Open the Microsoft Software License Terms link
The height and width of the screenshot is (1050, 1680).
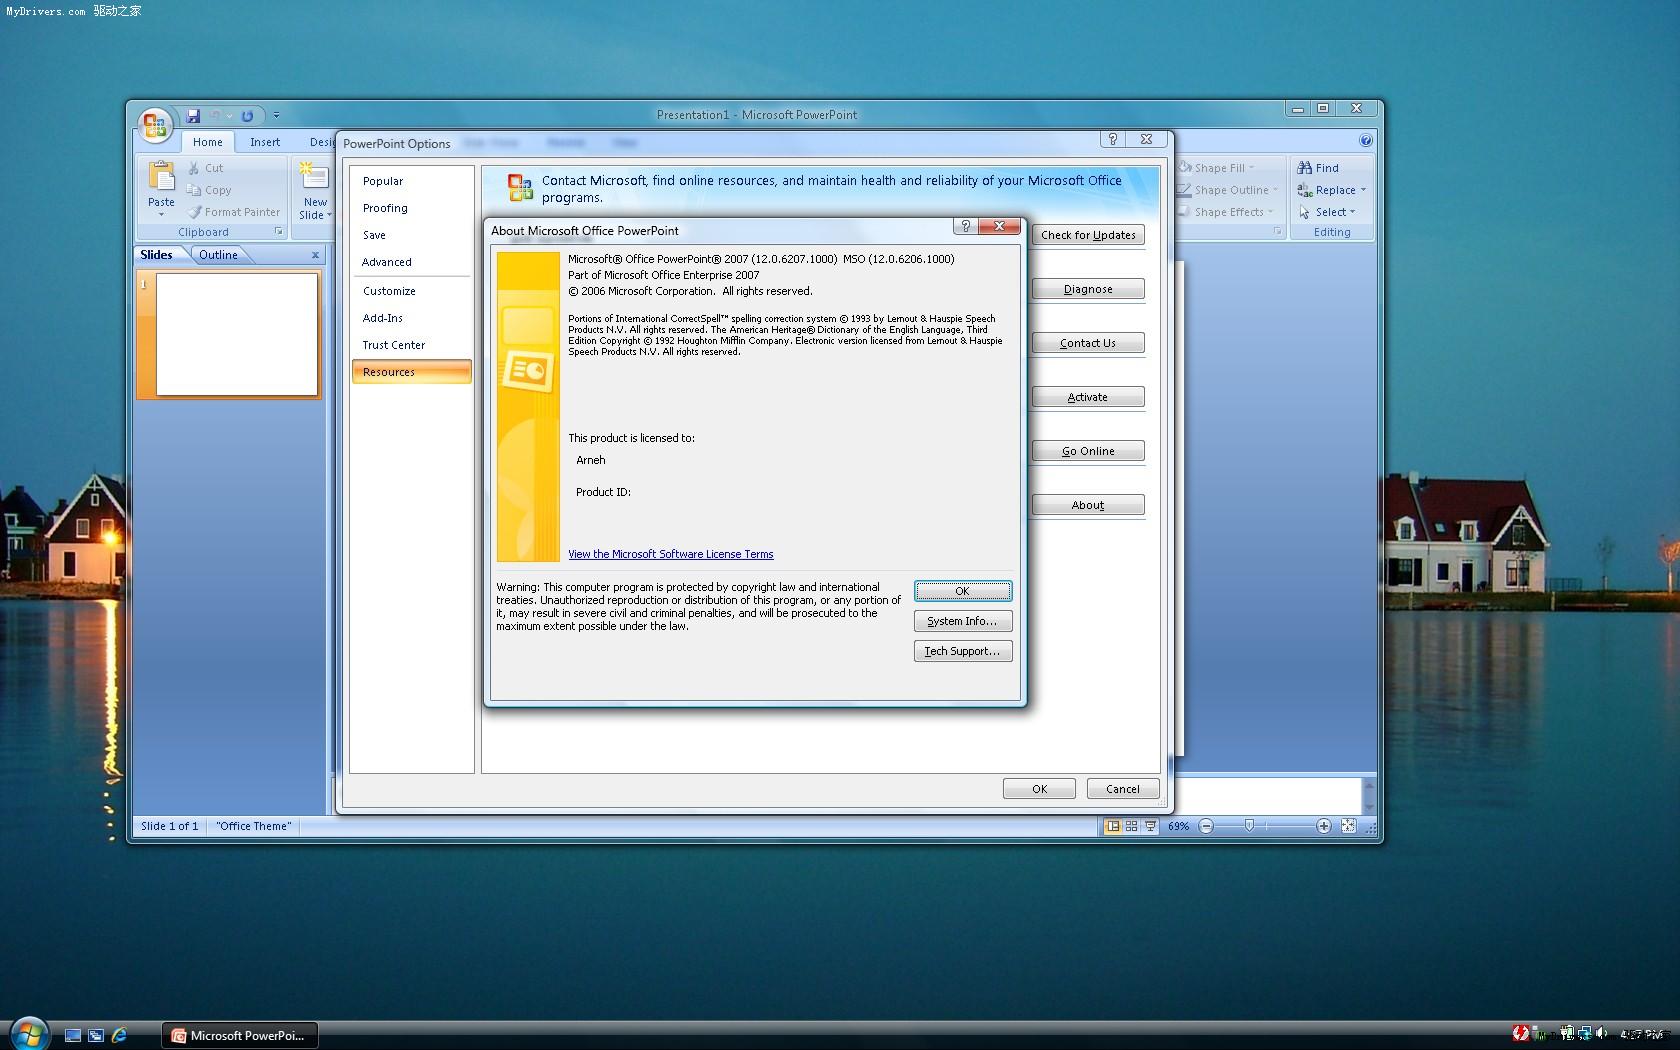coord(670,554)
